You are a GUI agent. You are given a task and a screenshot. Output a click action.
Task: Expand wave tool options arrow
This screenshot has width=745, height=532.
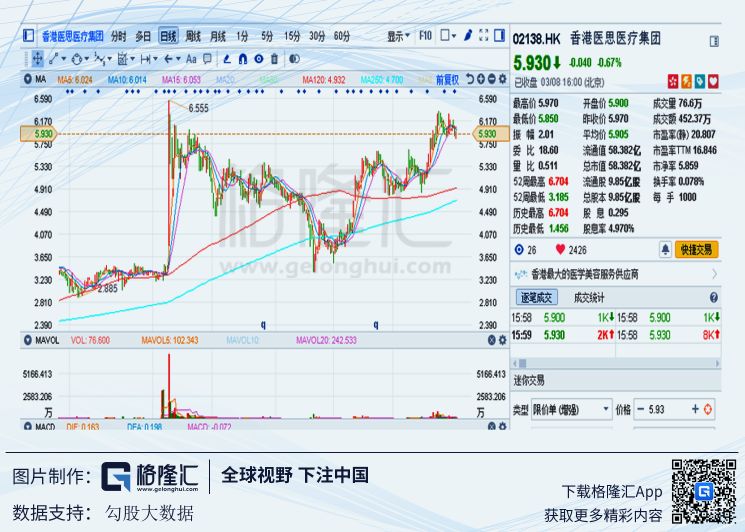(110, 59)
